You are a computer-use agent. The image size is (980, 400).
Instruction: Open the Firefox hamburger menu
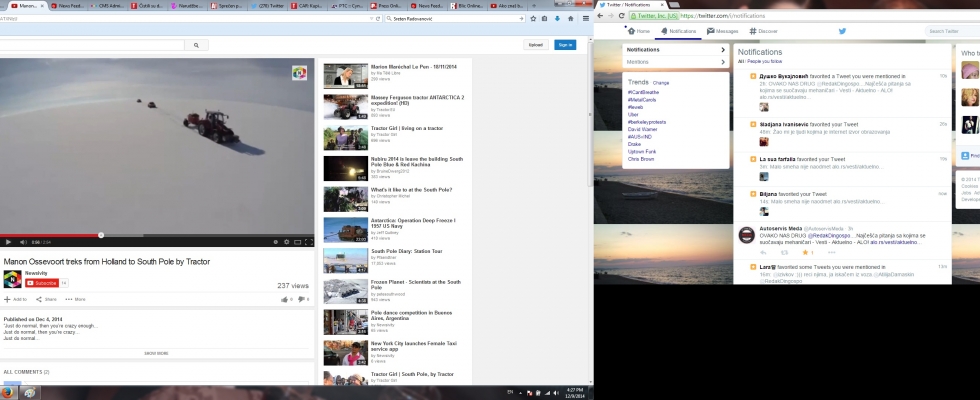[x=584, y=19]
